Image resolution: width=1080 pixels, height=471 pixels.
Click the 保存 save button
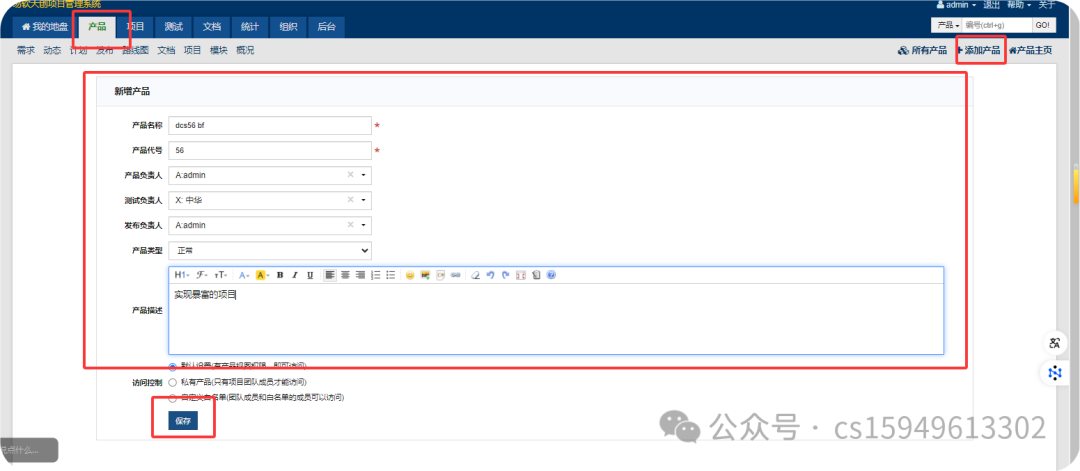point(183,421)
